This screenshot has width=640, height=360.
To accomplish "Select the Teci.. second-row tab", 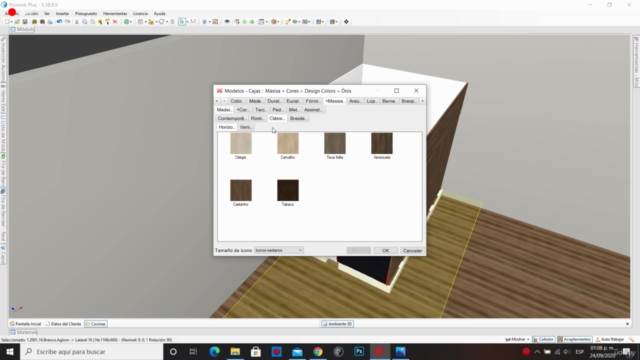I will 260,110.
